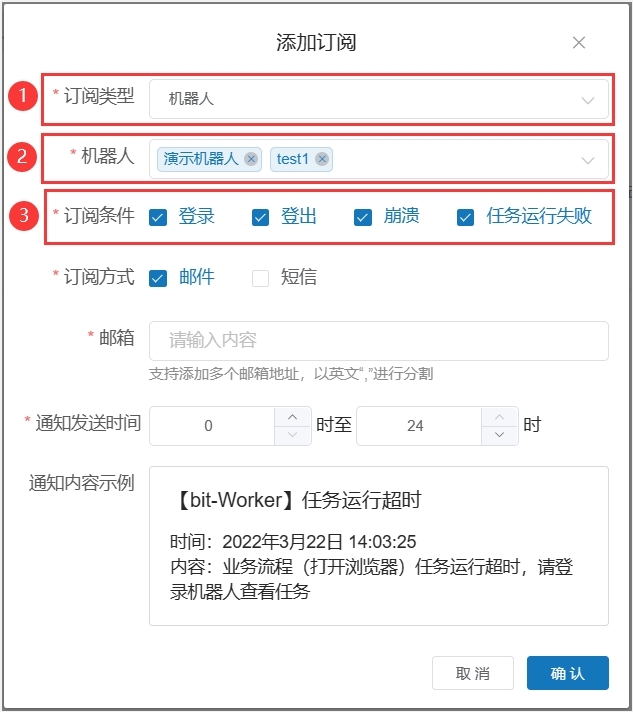Increase the start hour with the up arrow
This screenshot has width=633, height=712.
(x=292, y=416)
